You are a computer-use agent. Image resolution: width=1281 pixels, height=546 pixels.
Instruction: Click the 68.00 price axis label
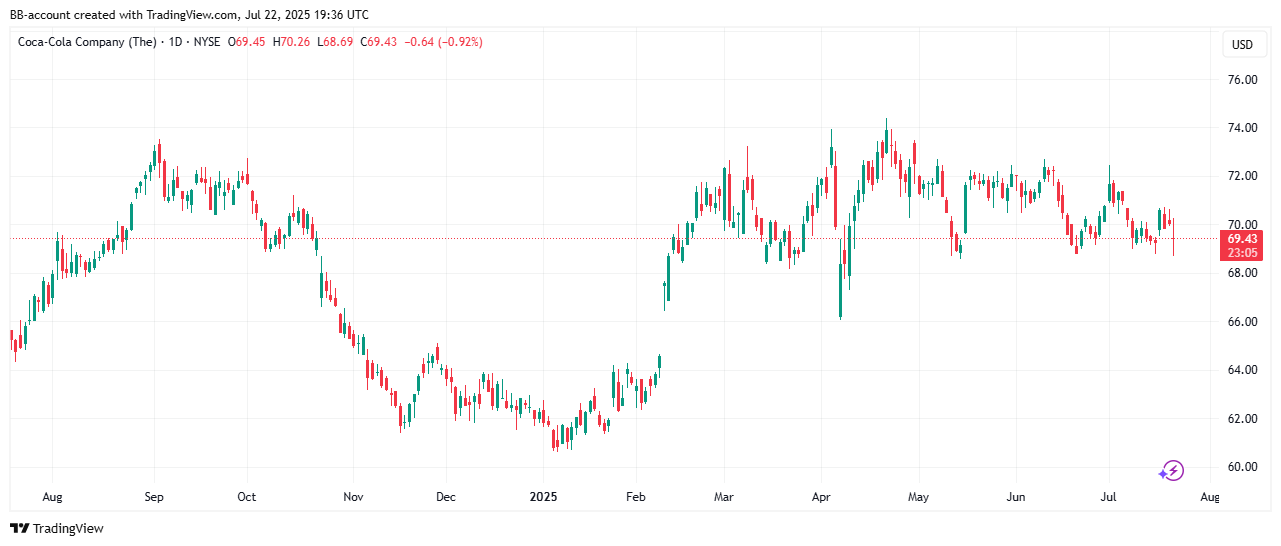click(x=1242, y=273)
